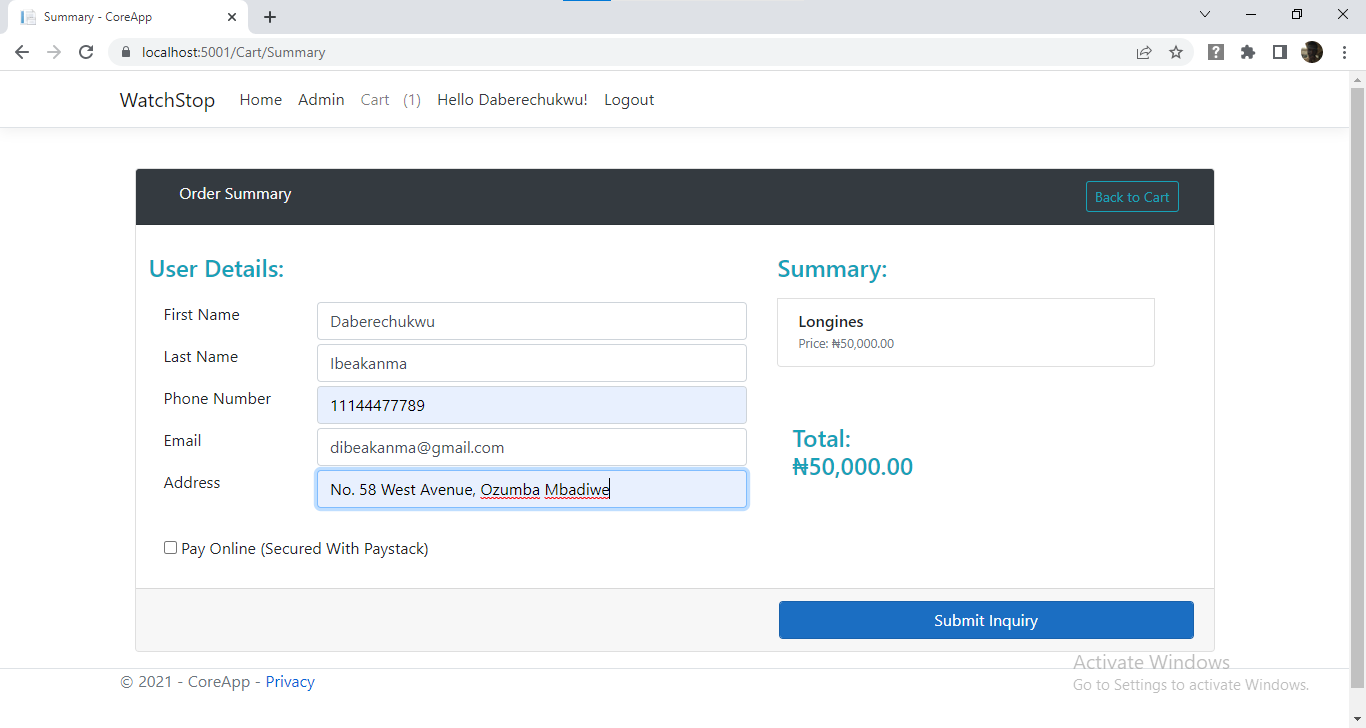The width and height of the screenshot is (1366, 728).
Task: Click the Address input field
Action: (532, 489)
